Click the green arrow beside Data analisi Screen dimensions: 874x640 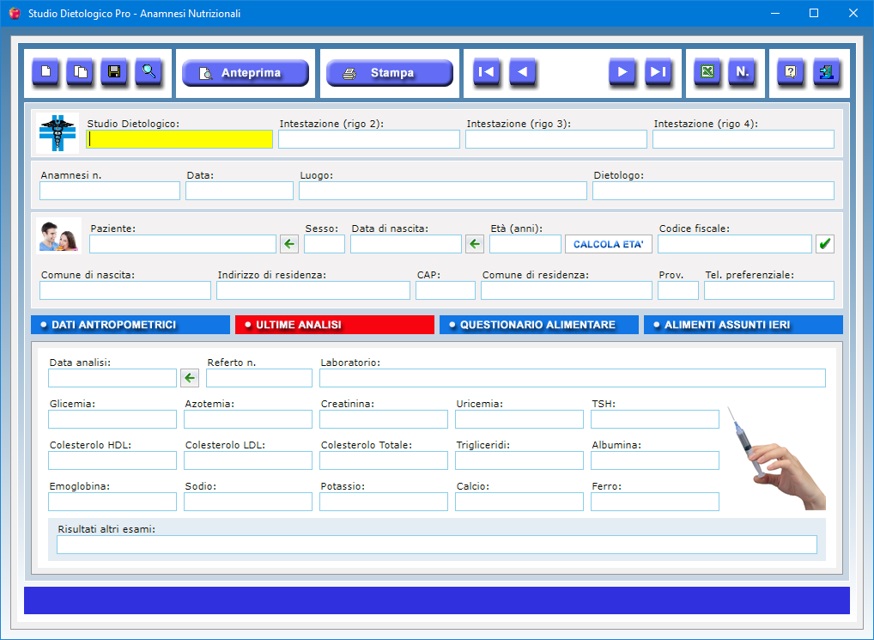(x=190, y=378)
